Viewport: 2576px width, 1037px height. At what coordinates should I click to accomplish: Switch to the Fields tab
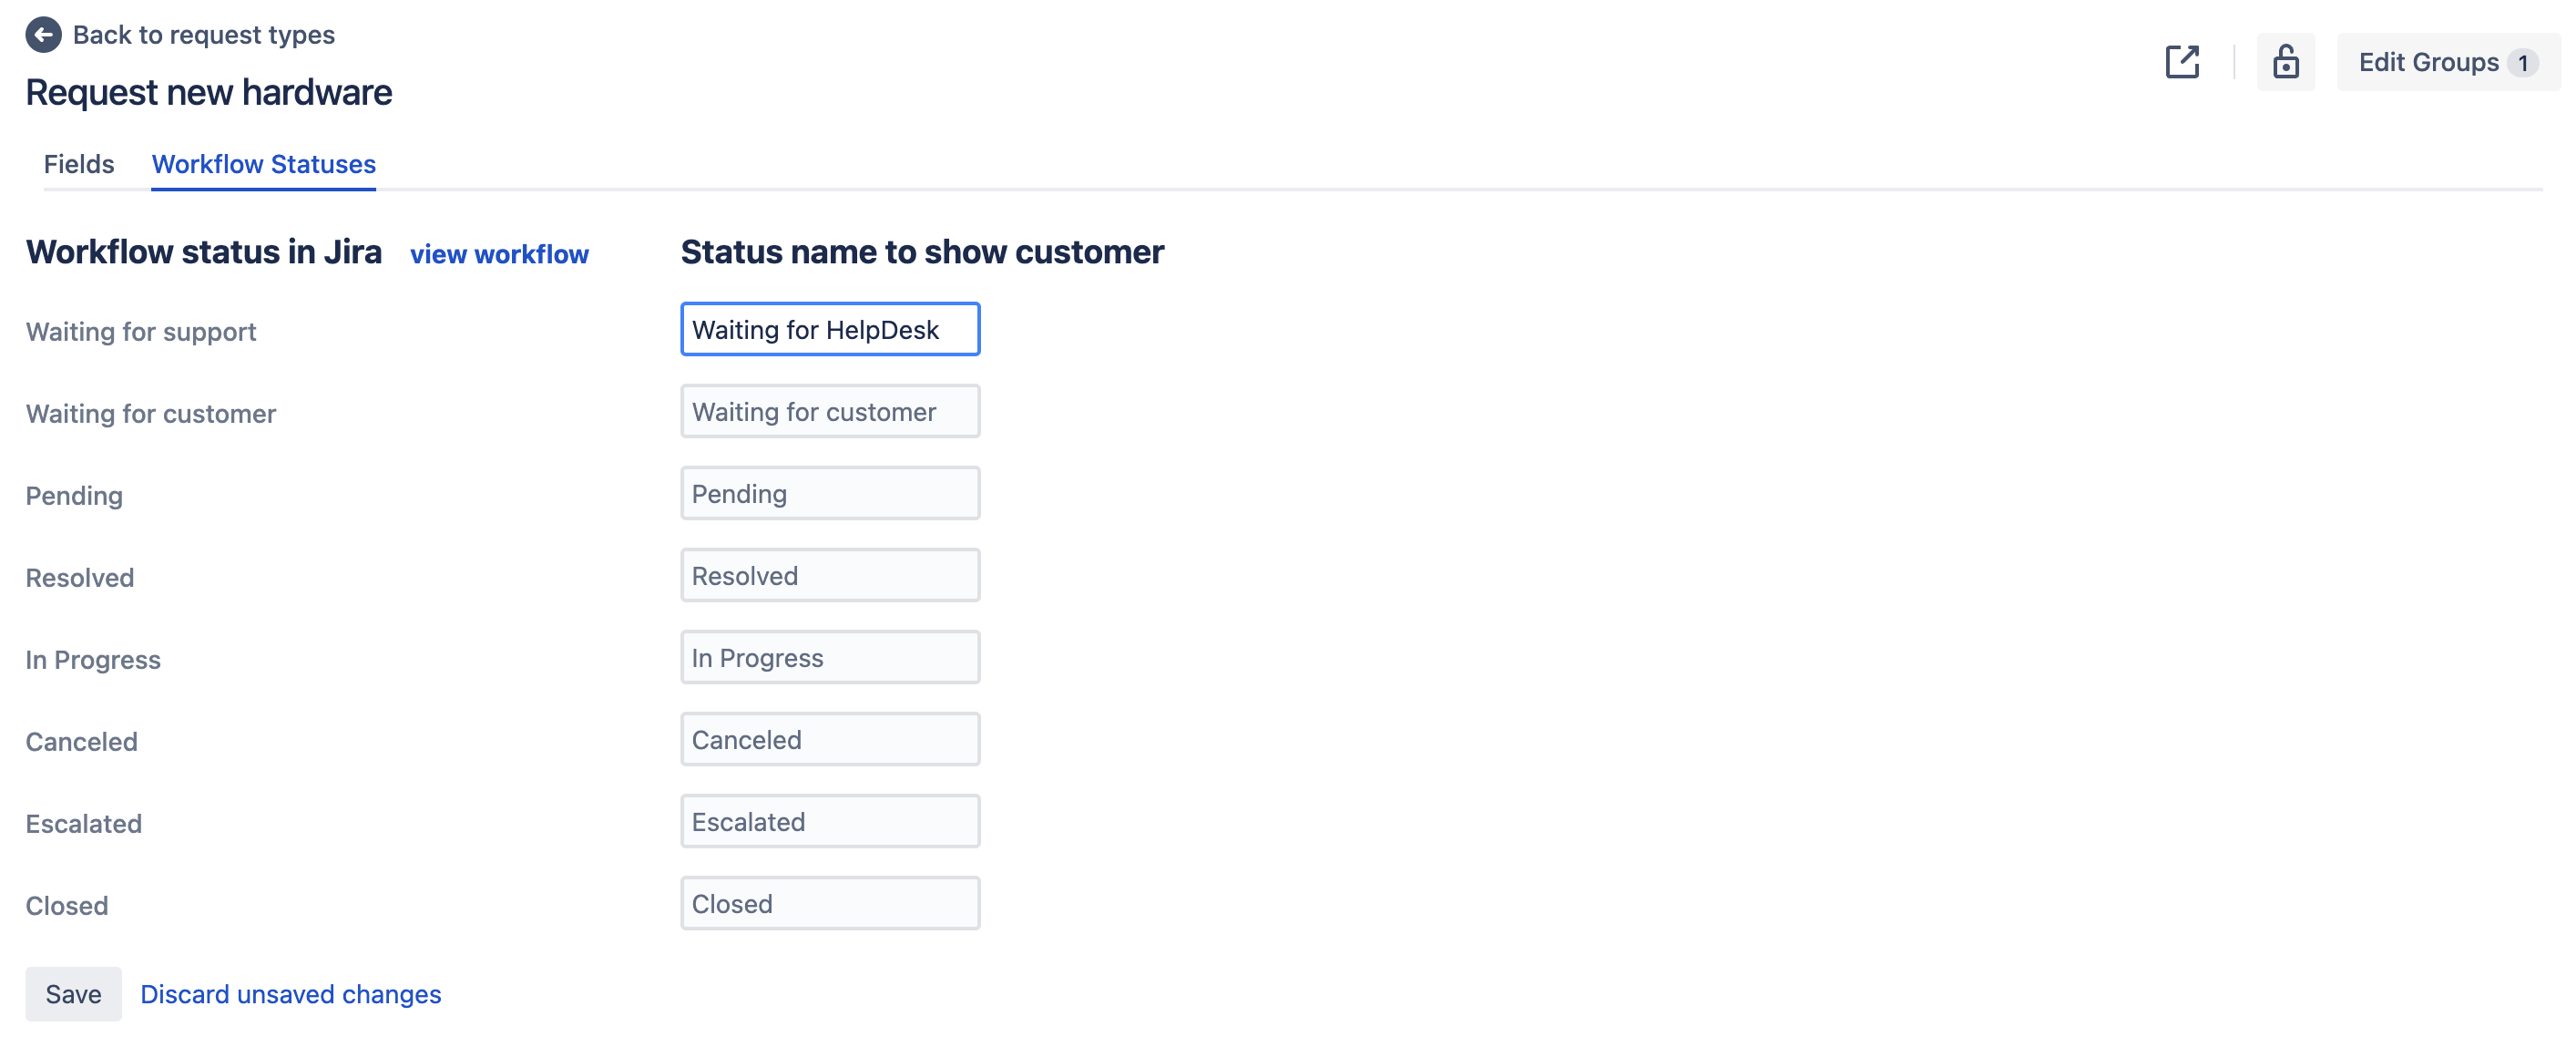pos(79,163)
